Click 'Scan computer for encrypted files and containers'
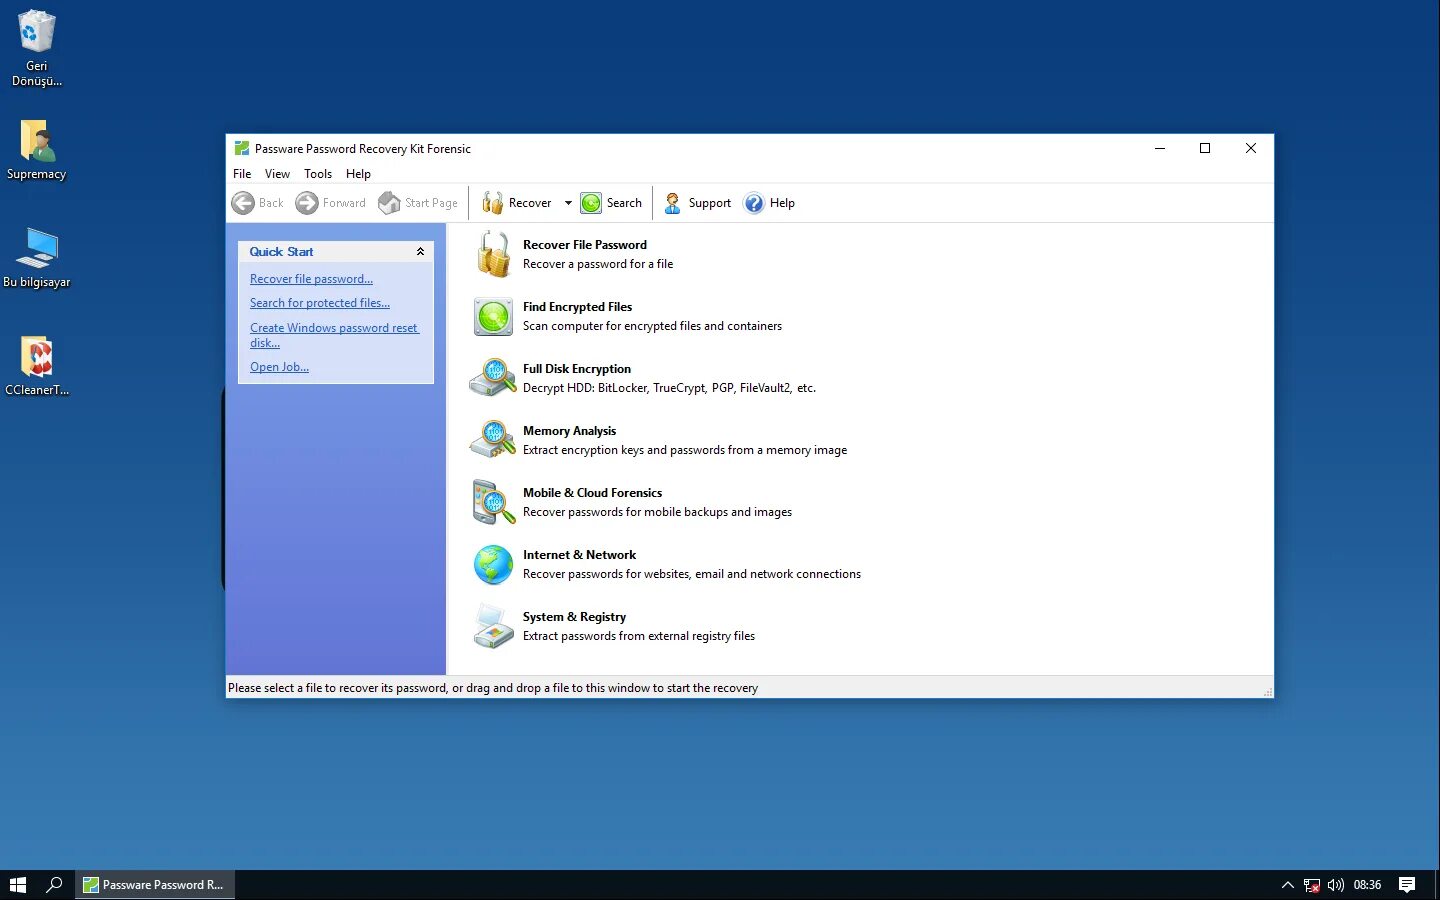 click(x=652, y=326)
